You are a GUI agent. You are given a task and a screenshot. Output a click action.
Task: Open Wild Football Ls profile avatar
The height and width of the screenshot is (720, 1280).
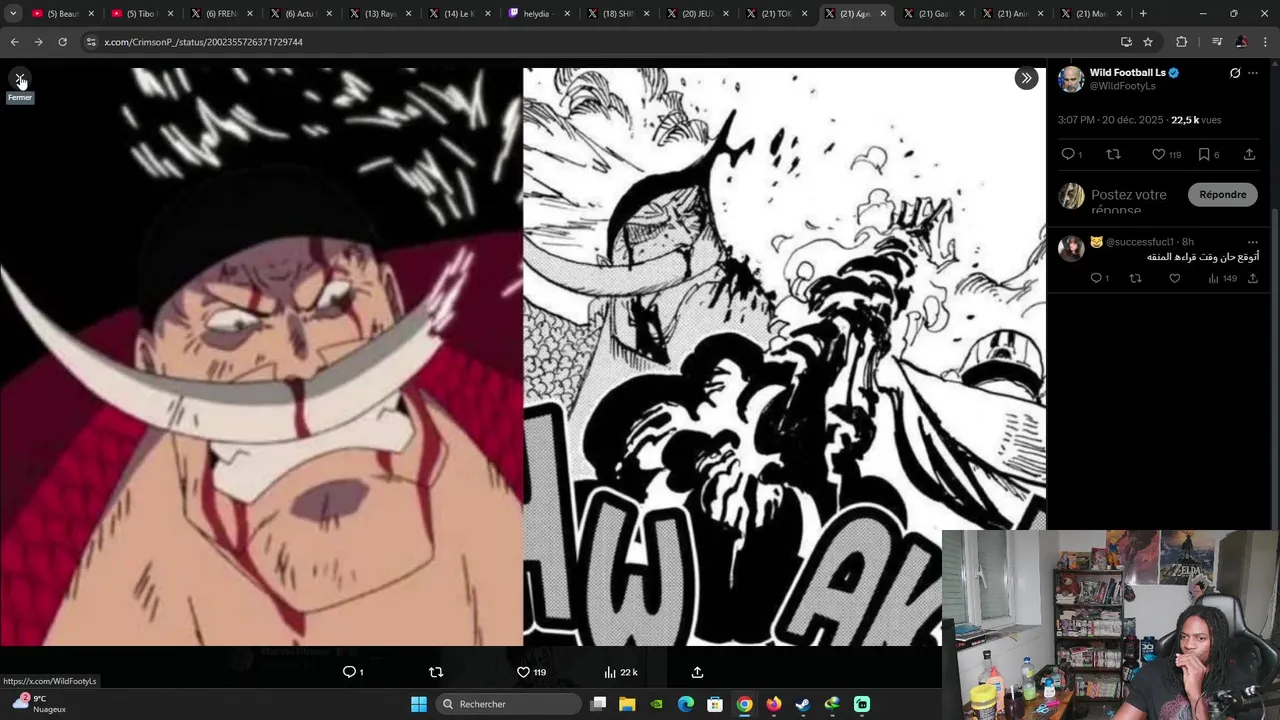(1071, 79)
